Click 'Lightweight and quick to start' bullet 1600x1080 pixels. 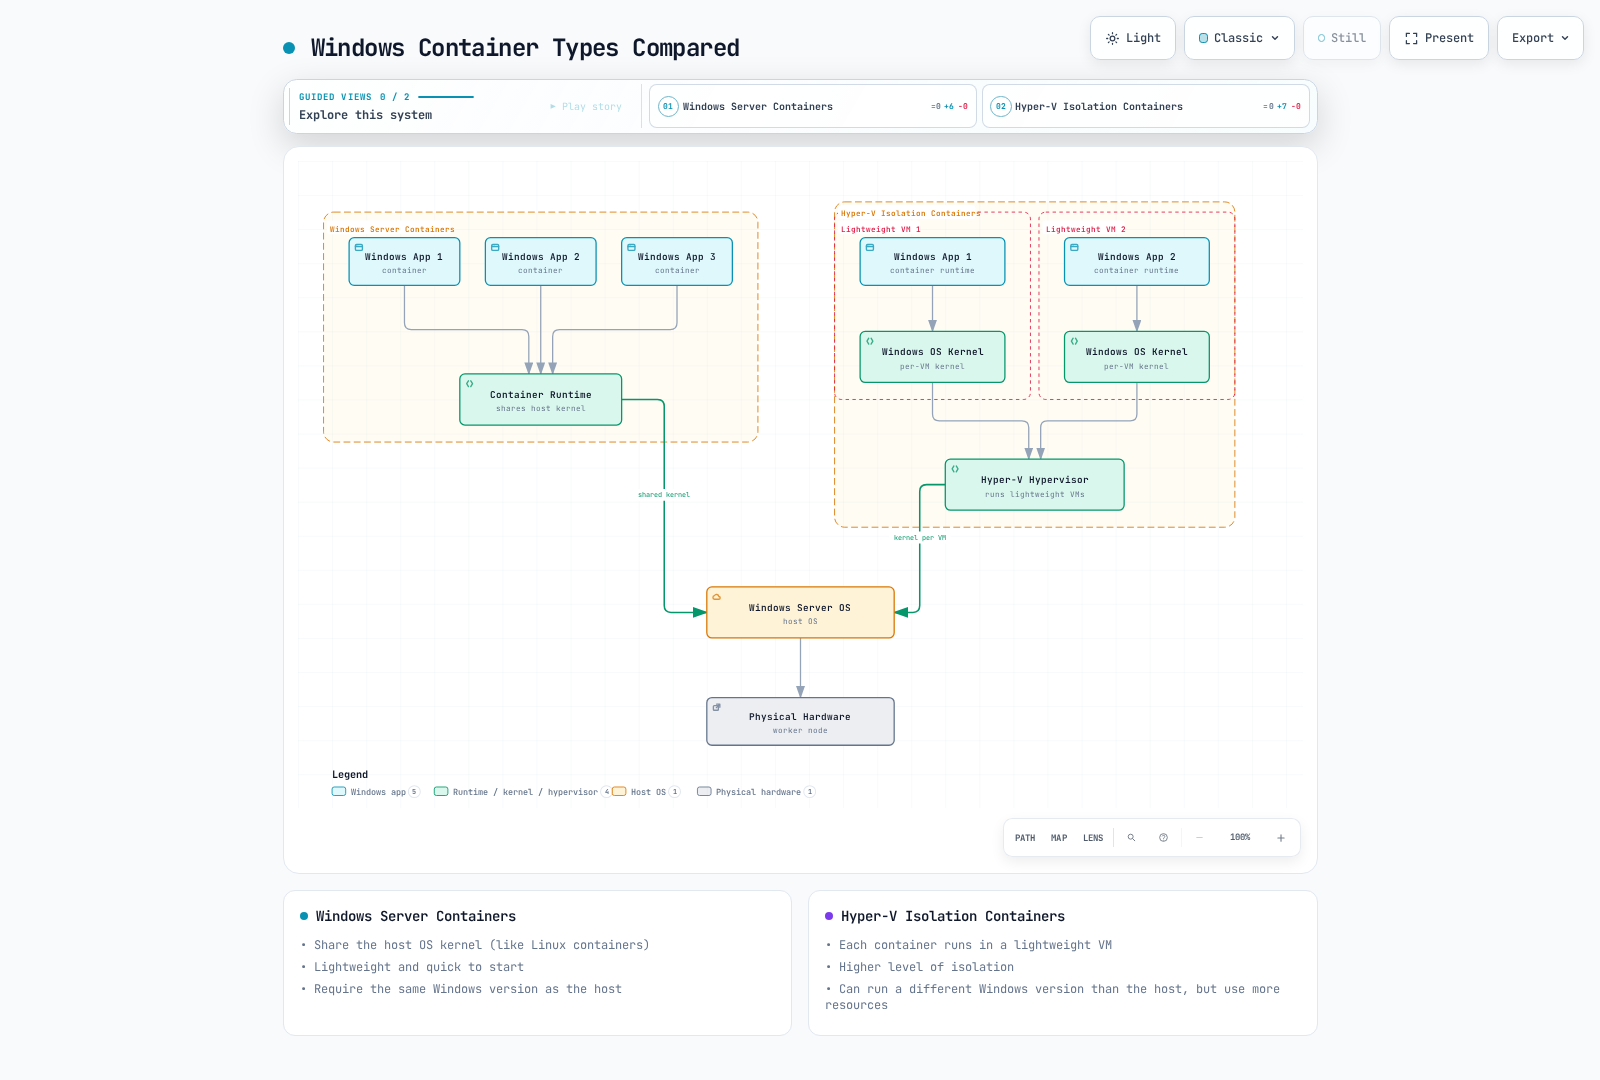[419, 967]
